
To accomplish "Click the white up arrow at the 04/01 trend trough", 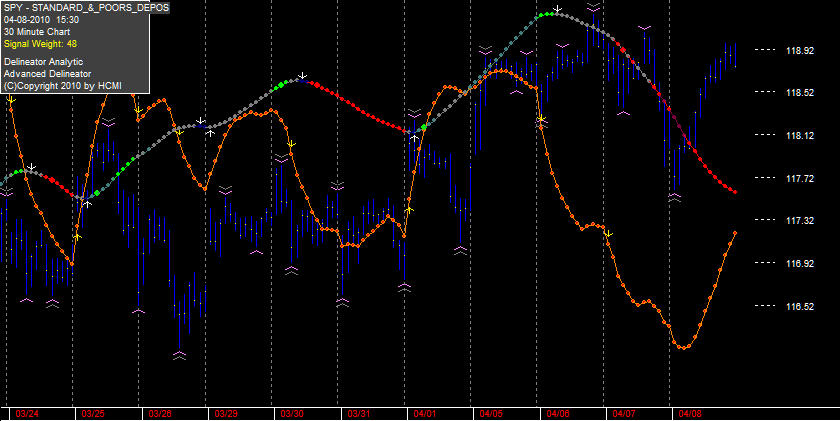I will click(414, 138).
